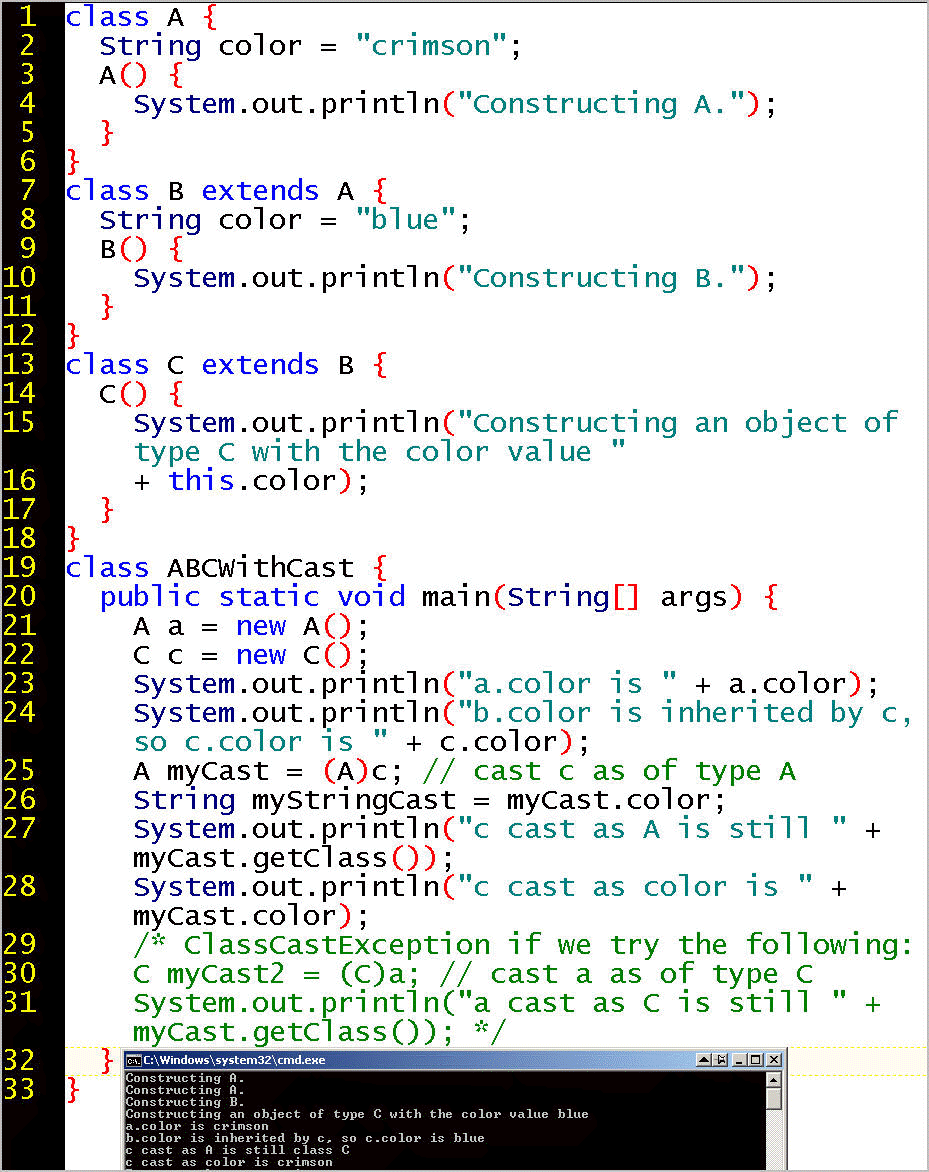Maximize the cmd.exe window
The image size is (929, 1172).
tap(756, 1060)
